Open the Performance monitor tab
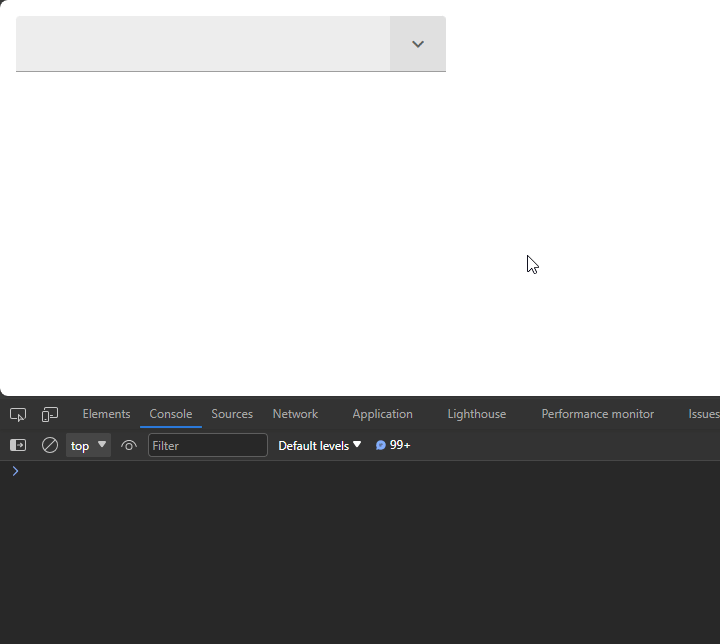The height and width of the screenshot is (644, 720). point(597,414)
